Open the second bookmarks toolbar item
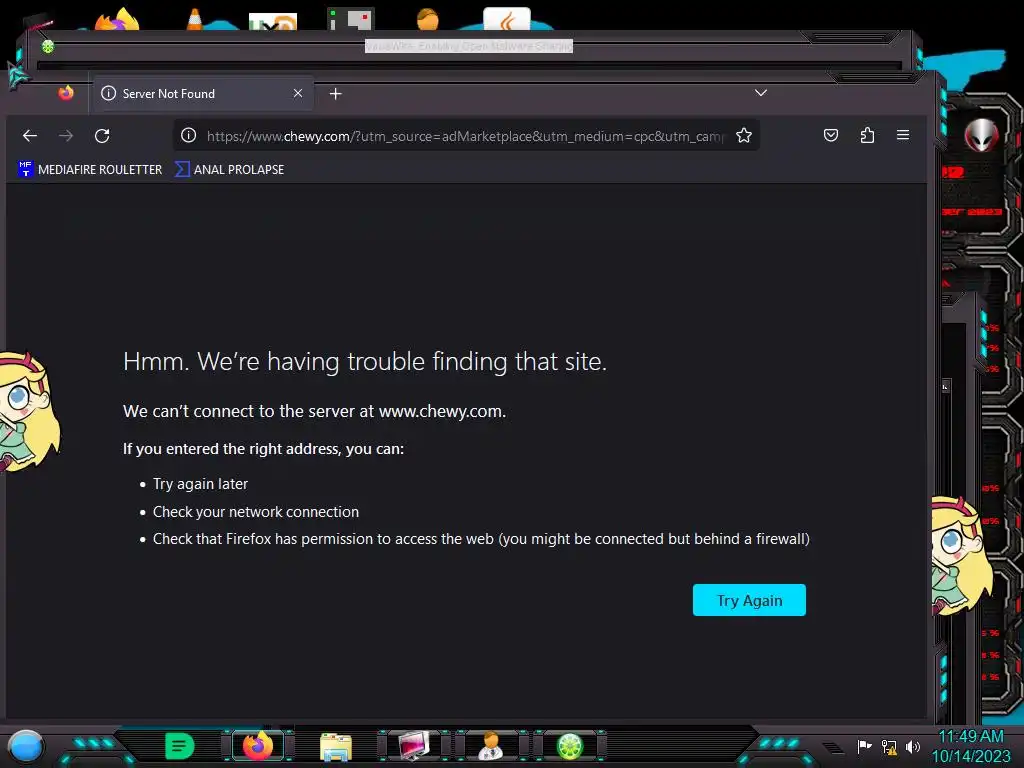Image resolution: width=1024 pixels, height=768 pixels. 230,169
